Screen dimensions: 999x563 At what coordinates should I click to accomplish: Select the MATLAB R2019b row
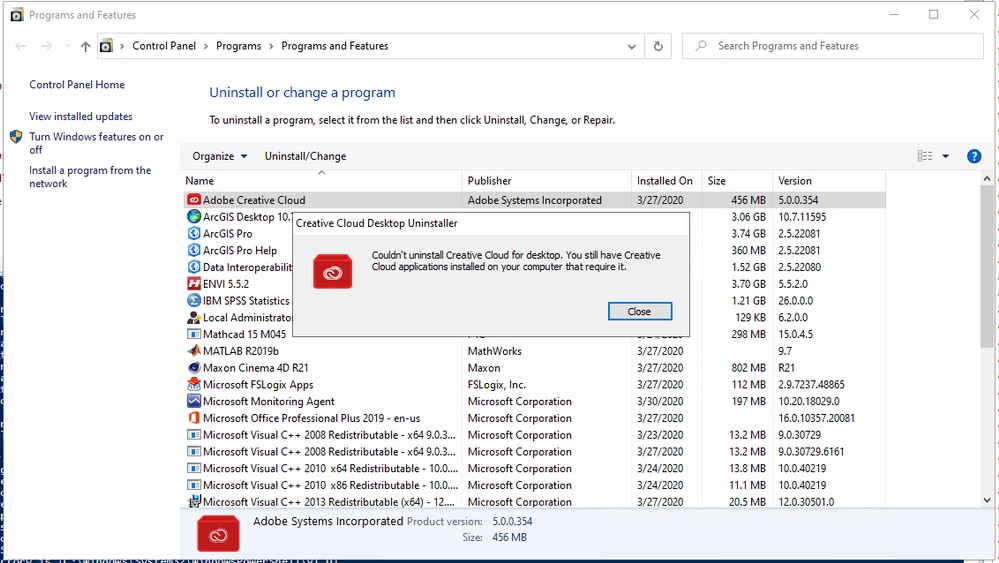(535, 351)
